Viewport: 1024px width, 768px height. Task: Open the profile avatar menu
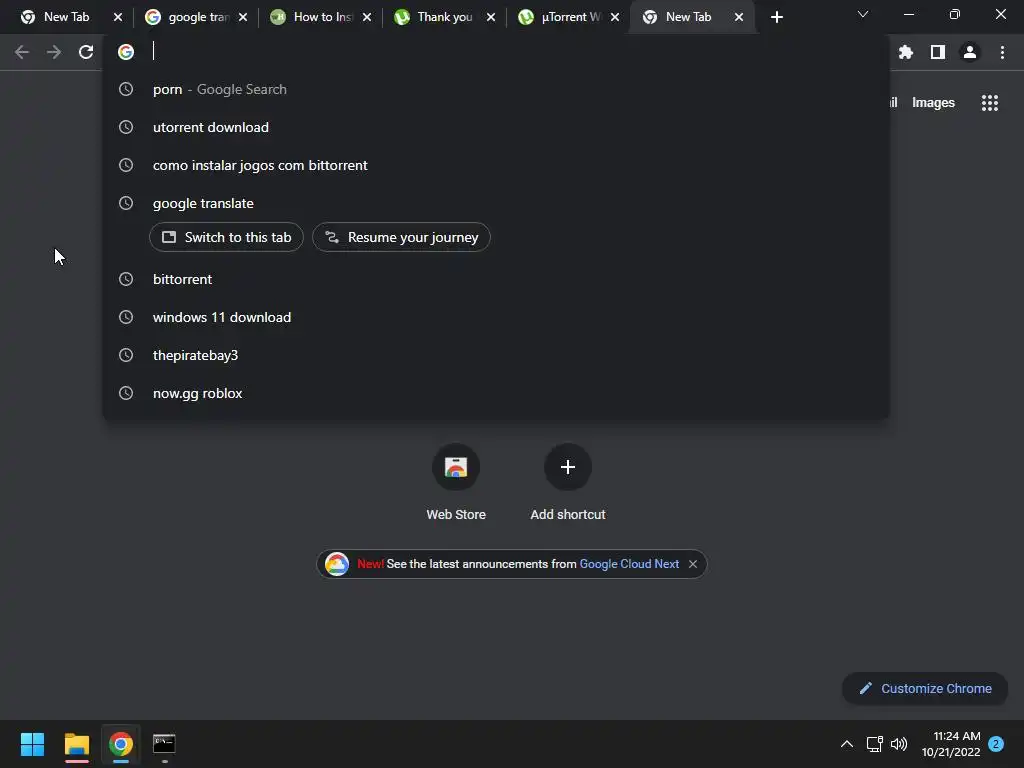pyautogui.click(x=970, y=52)
